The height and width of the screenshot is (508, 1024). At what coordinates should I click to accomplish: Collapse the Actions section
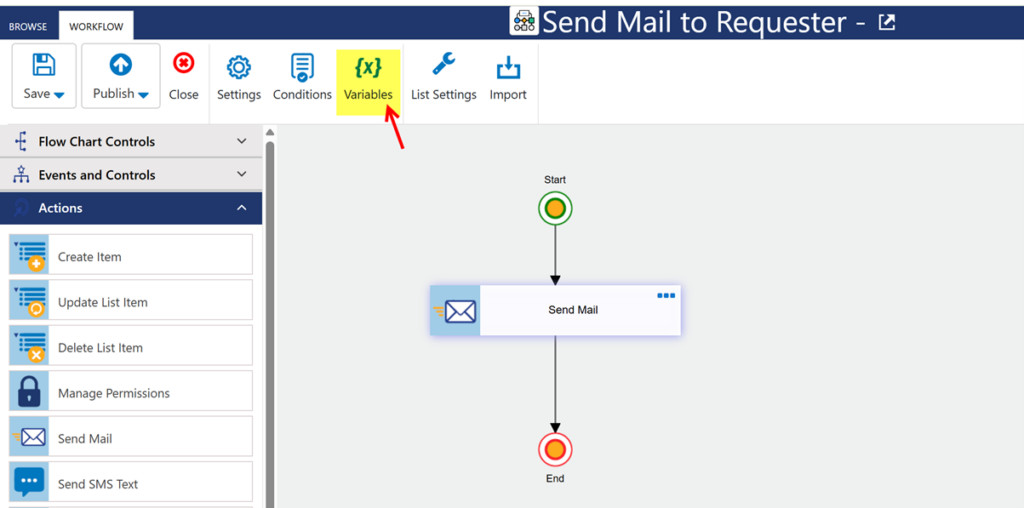coord(241,208)
